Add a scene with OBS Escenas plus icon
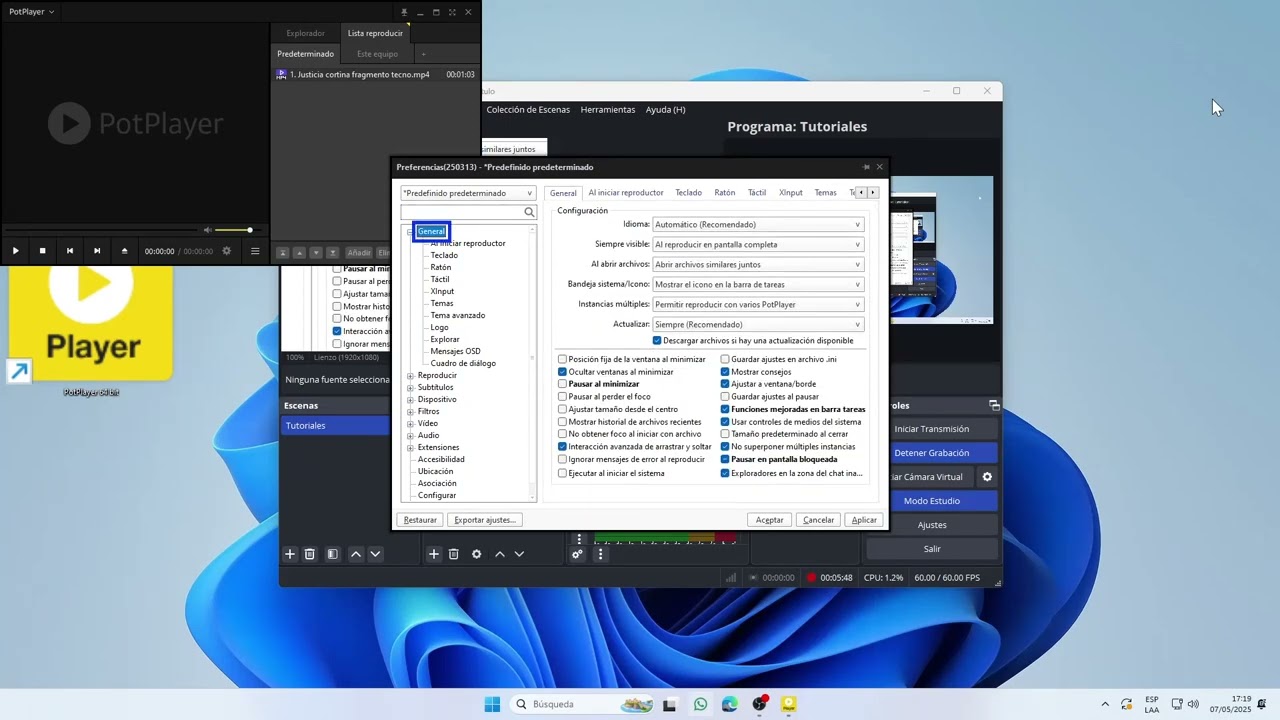The height and width of the screenshot is (720, 1280). click(x=290, y=554)
